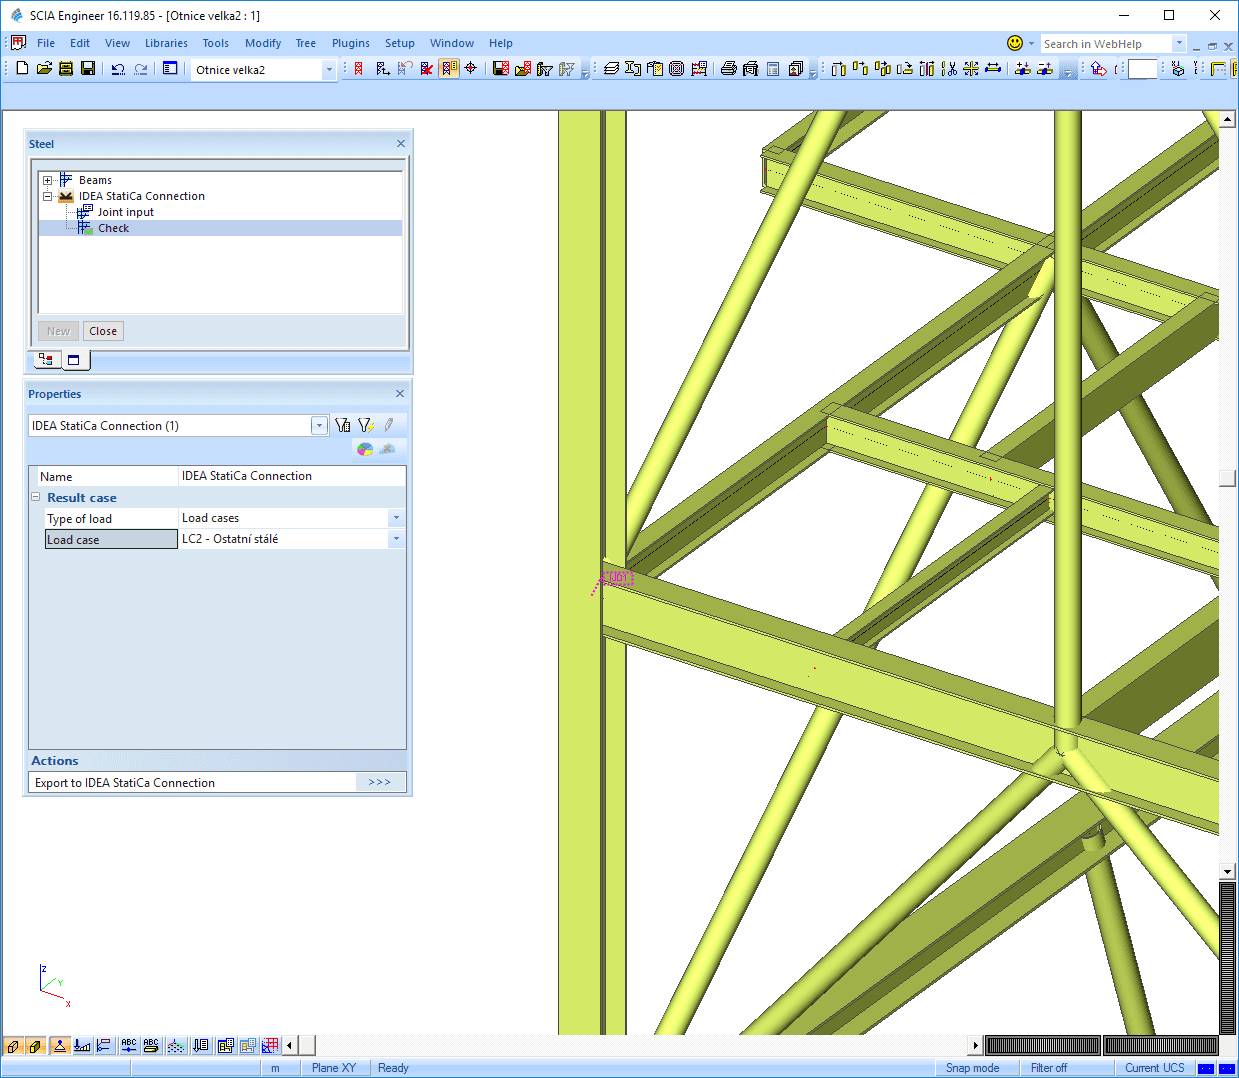Open the Otnice velka2 project dropdown
Viewport: 1239px width, 1078px height.
pos(329,70)
